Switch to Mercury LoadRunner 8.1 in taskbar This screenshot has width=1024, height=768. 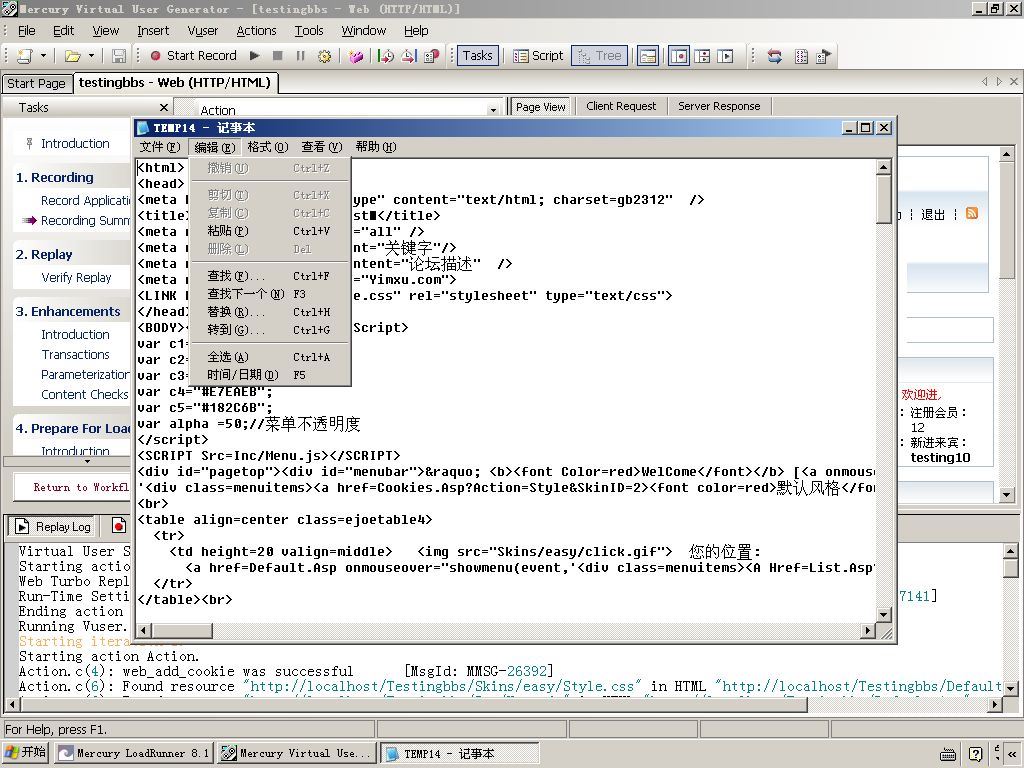pyautogui.click(x=134, y=754)
